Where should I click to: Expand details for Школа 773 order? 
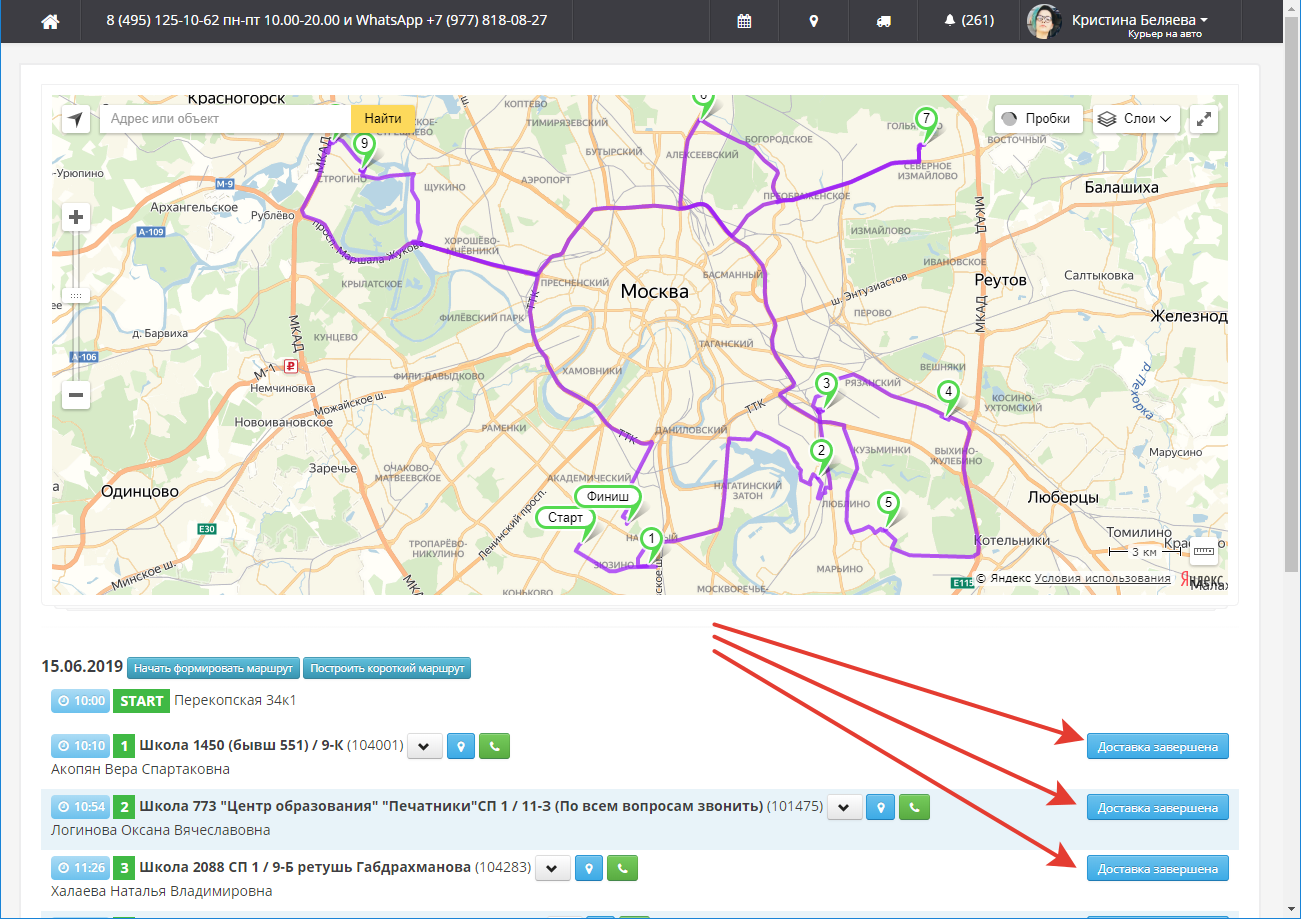(x=845, y=807)
